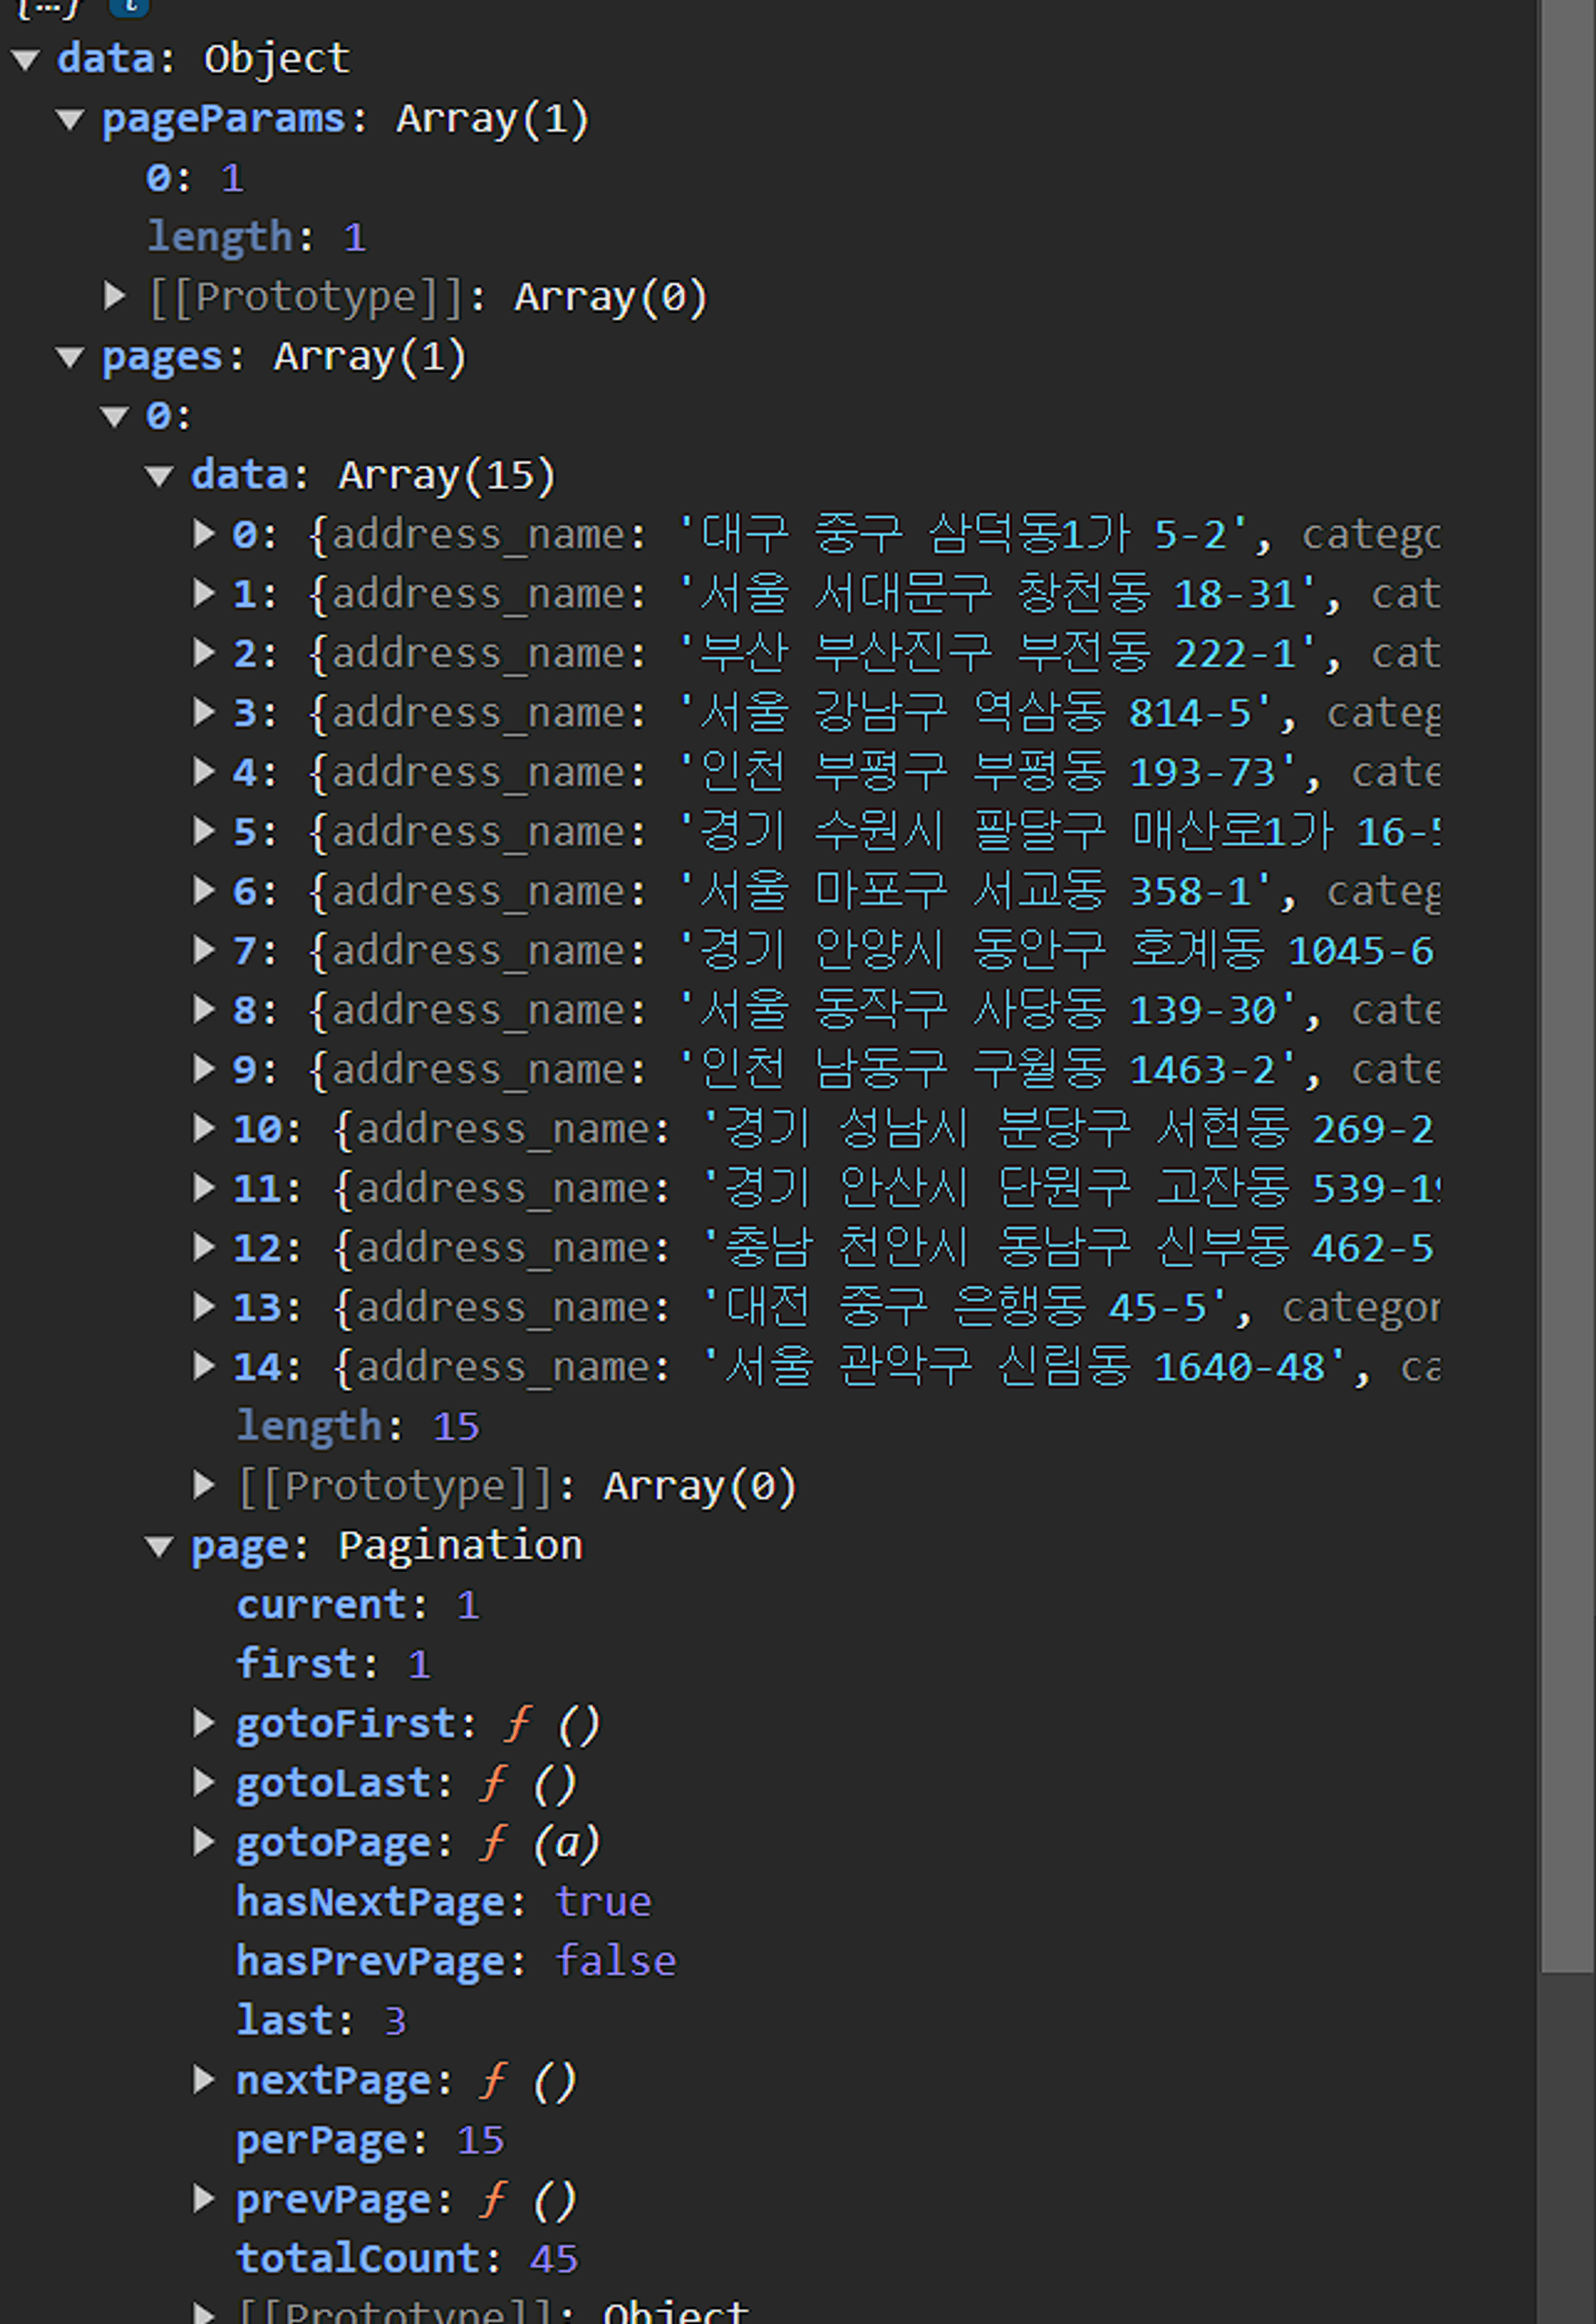Expand item 1 '서울 서대문구 창천동 18-31'
The width and height of the screenshot is (1596, 2324).
click(x=204, y=594)
